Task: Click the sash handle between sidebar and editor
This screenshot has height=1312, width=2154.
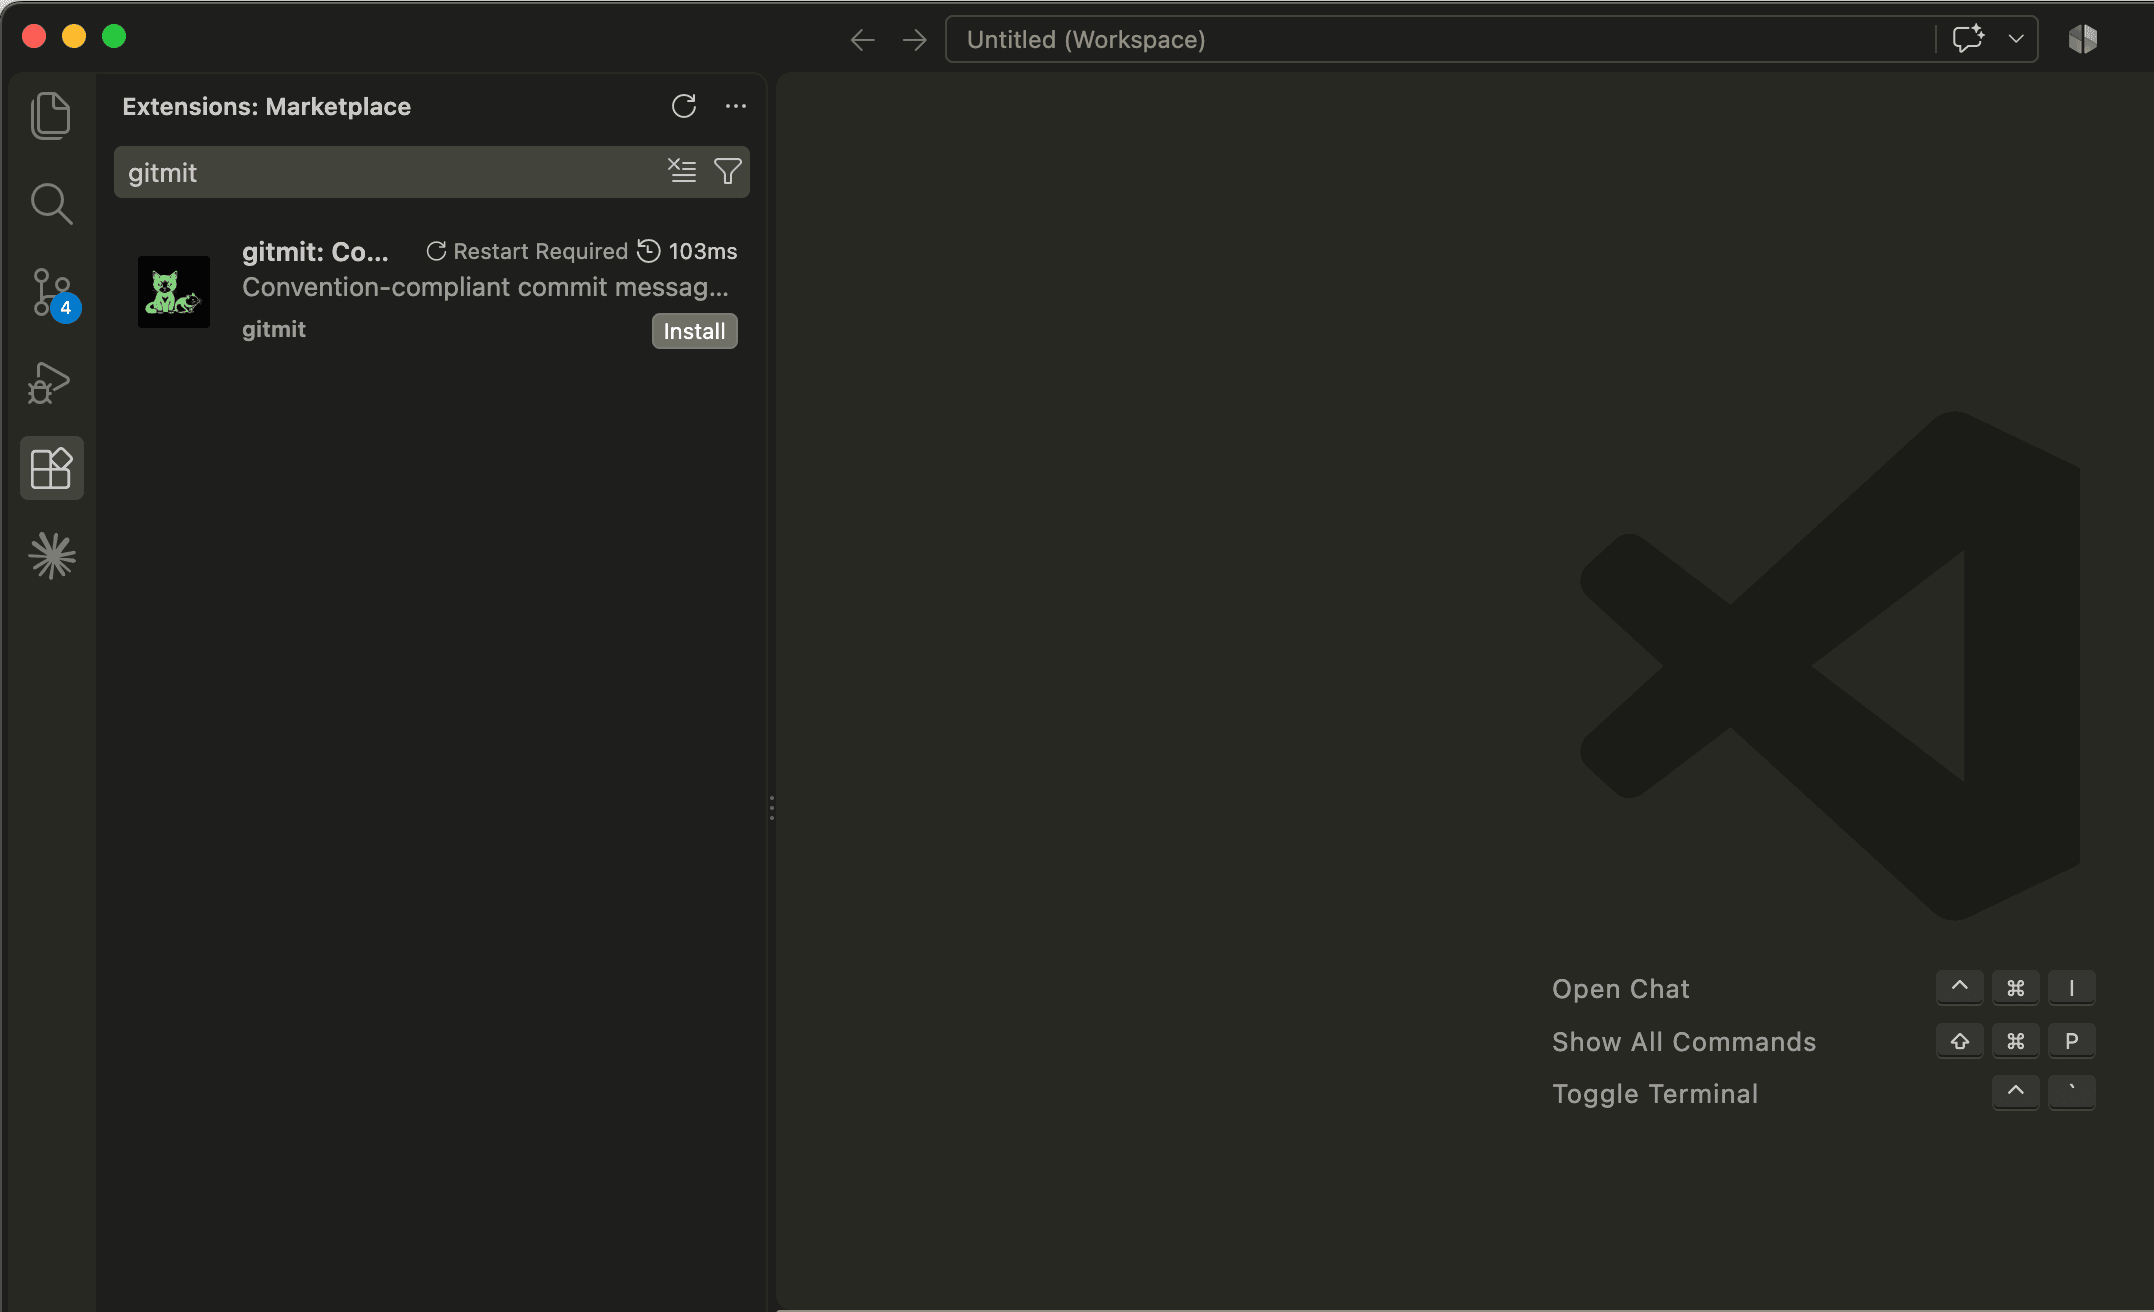Action: (x=772, y=808)
